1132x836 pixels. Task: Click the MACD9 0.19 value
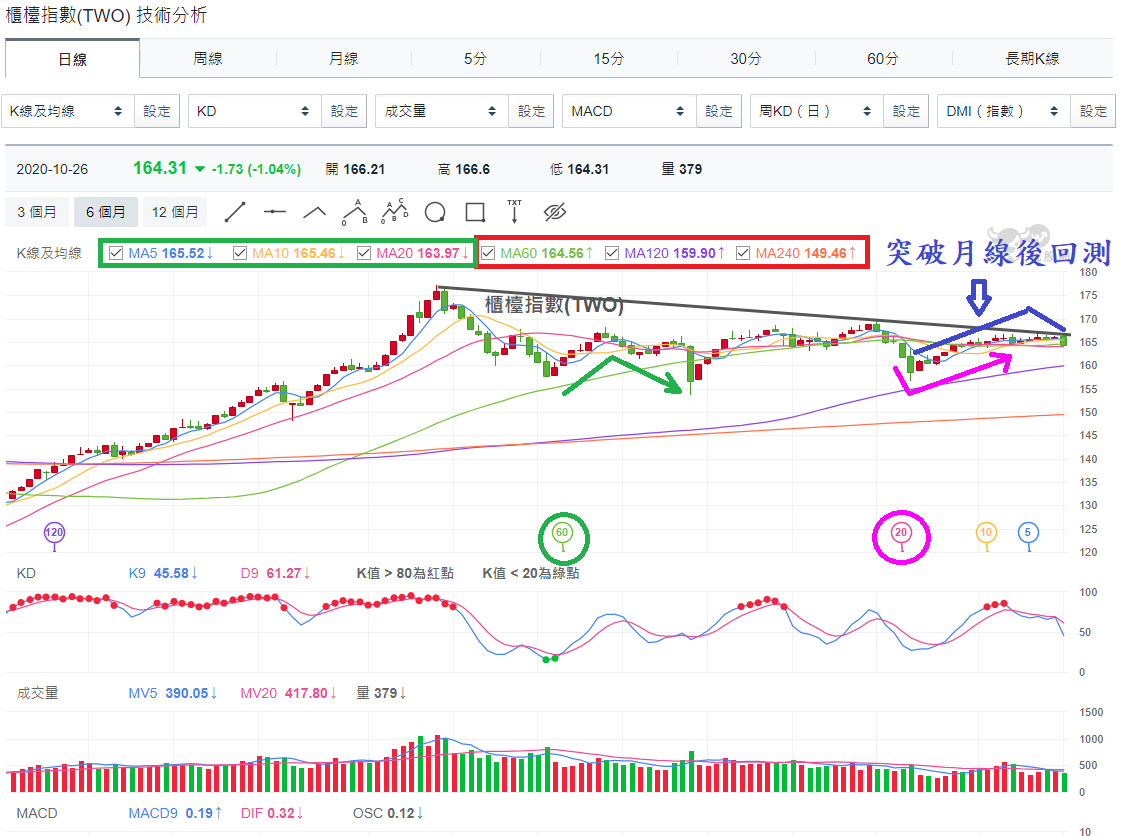(x=175, y=813)
